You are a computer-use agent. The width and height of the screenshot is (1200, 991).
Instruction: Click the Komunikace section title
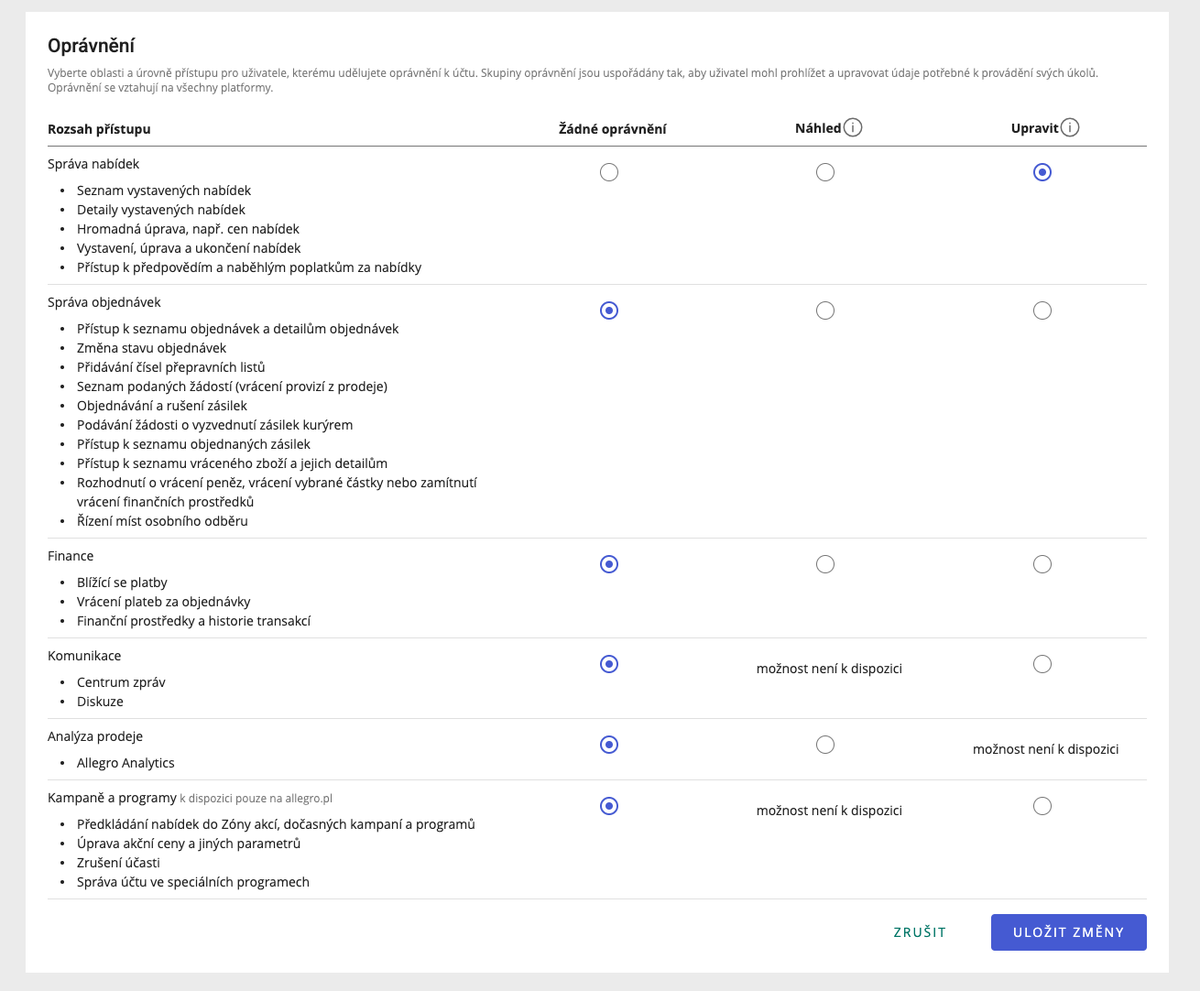[84, 655]
